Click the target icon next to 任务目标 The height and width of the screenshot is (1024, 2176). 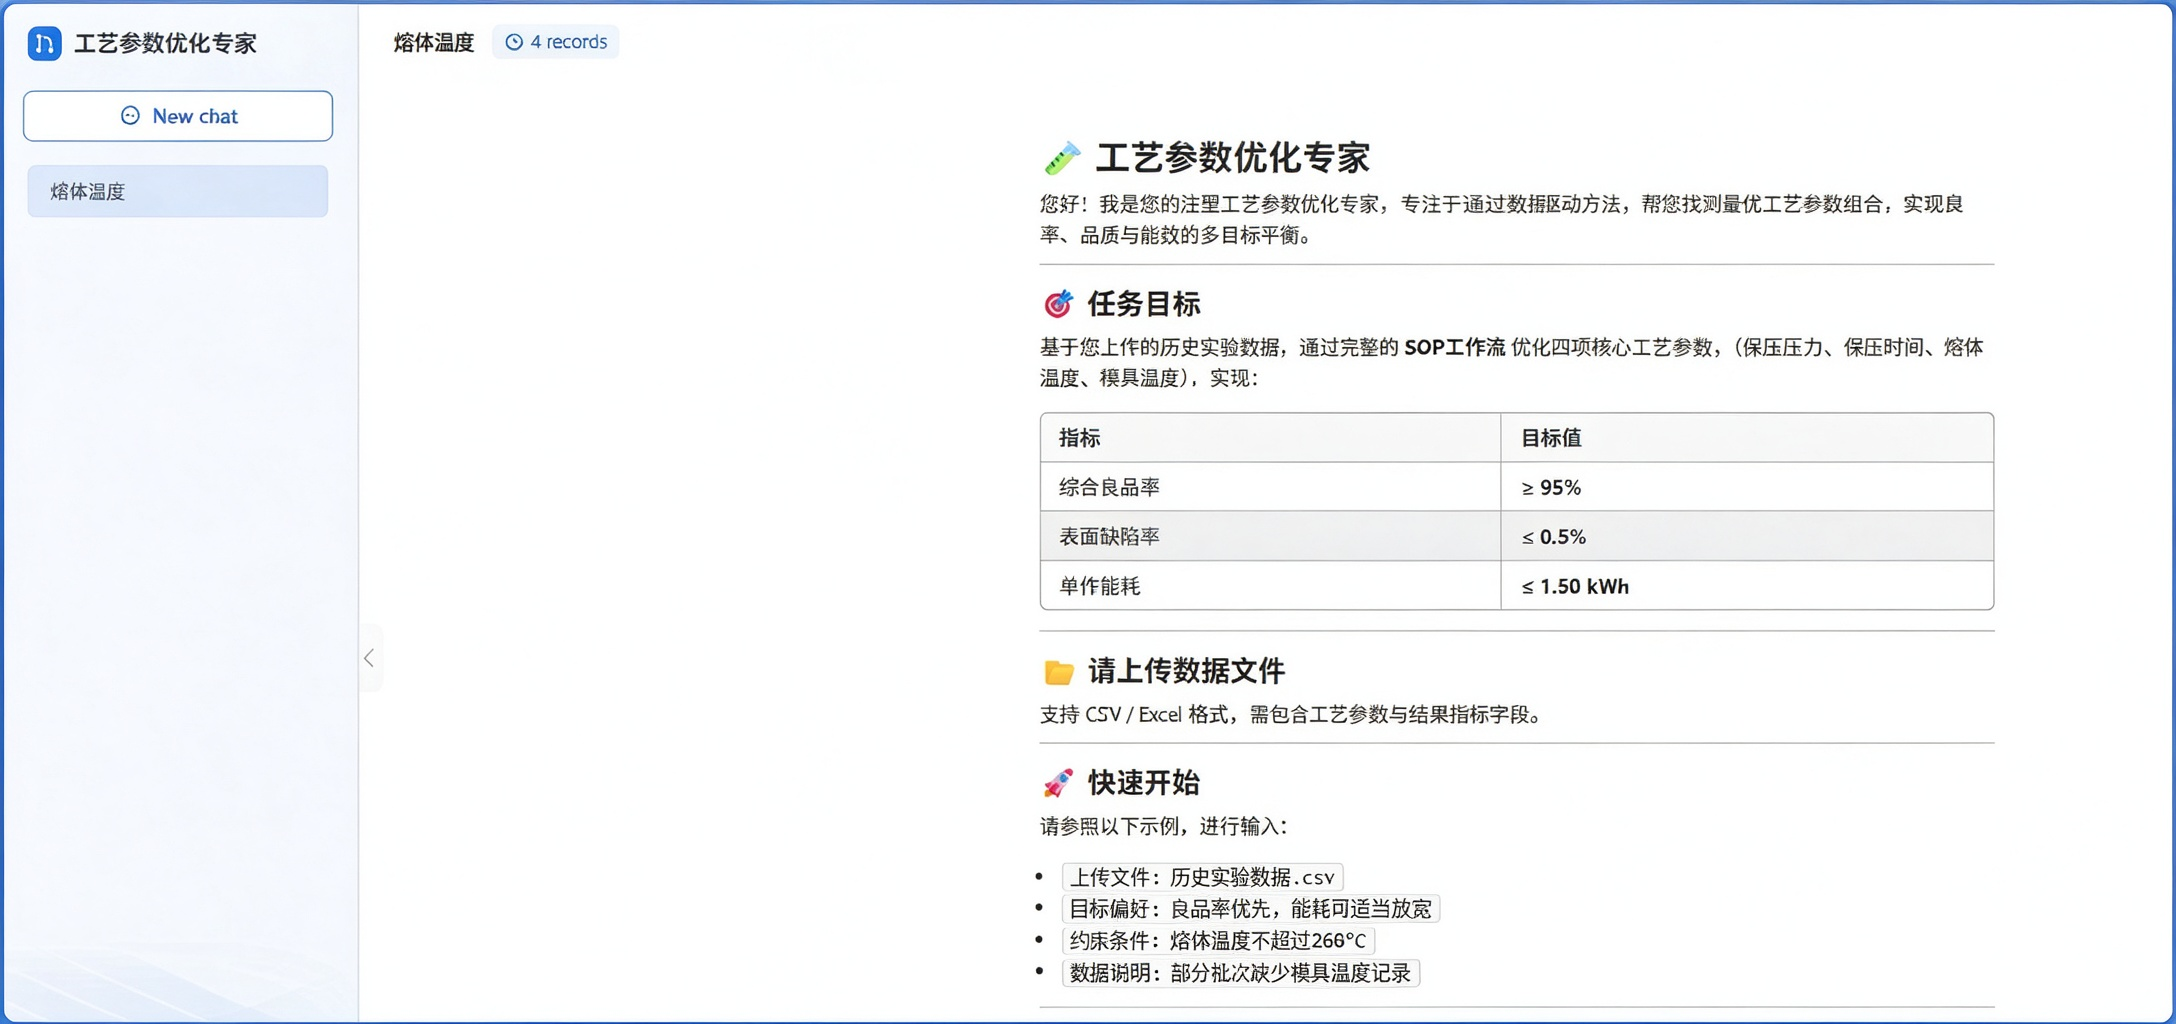tap(1058, 303)
